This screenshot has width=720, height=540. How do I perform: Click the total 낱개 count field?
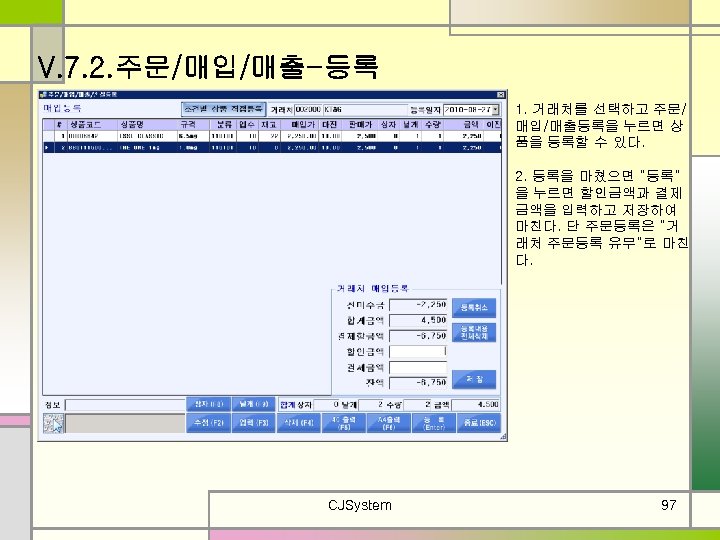(371, 405)
